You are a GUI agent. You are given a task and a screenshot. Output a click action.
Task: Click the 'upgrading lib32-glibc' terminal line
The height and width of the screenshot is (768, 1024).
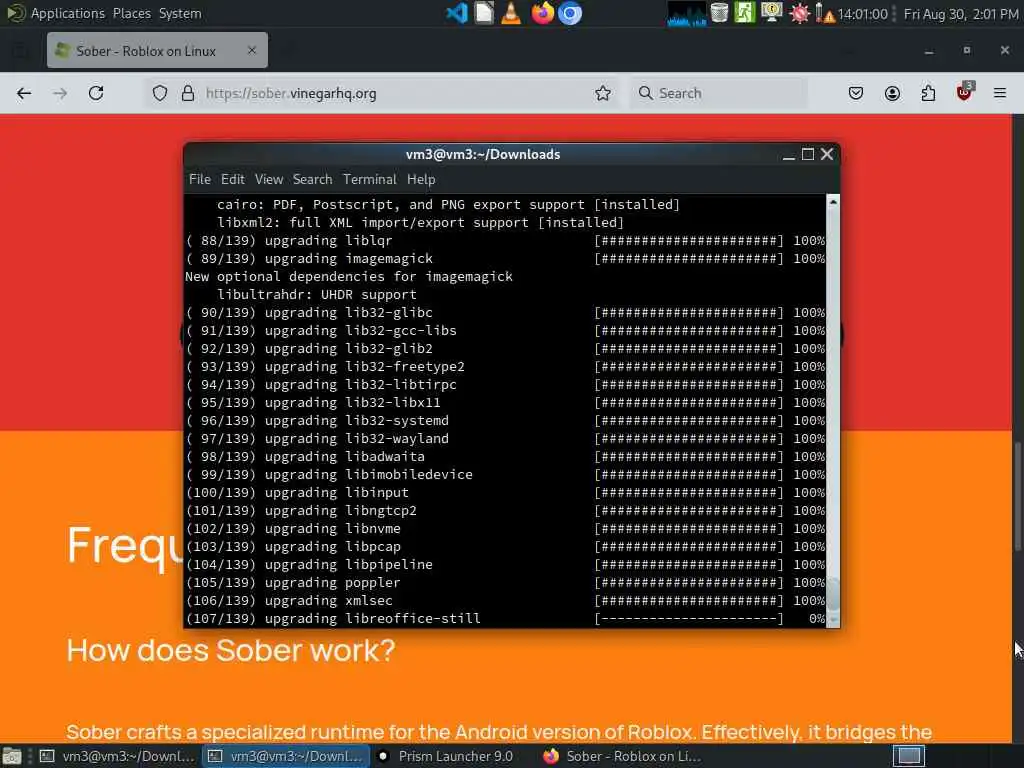[506, 313]
